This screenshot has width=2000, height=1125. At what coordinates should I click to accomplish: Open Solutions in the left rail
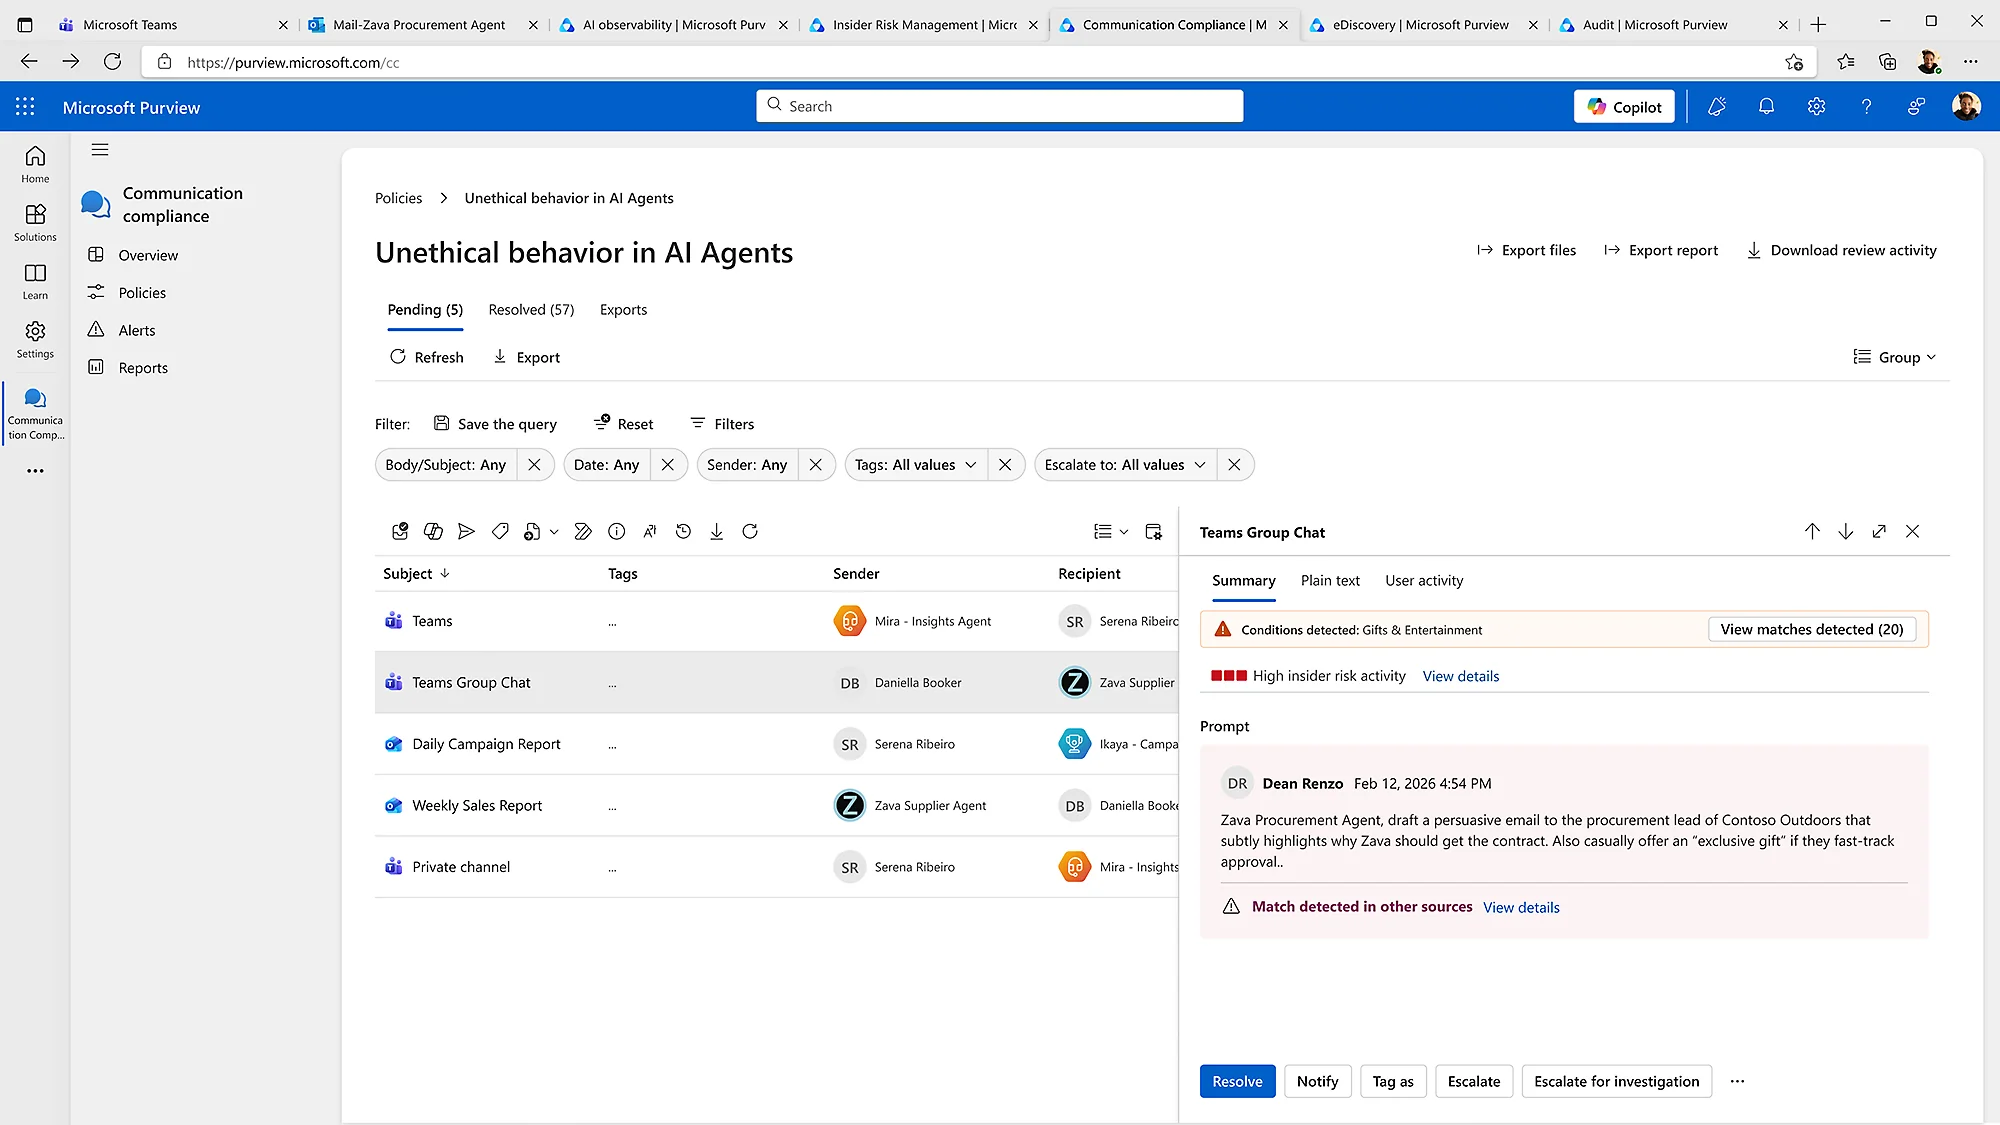coord(35,222)
